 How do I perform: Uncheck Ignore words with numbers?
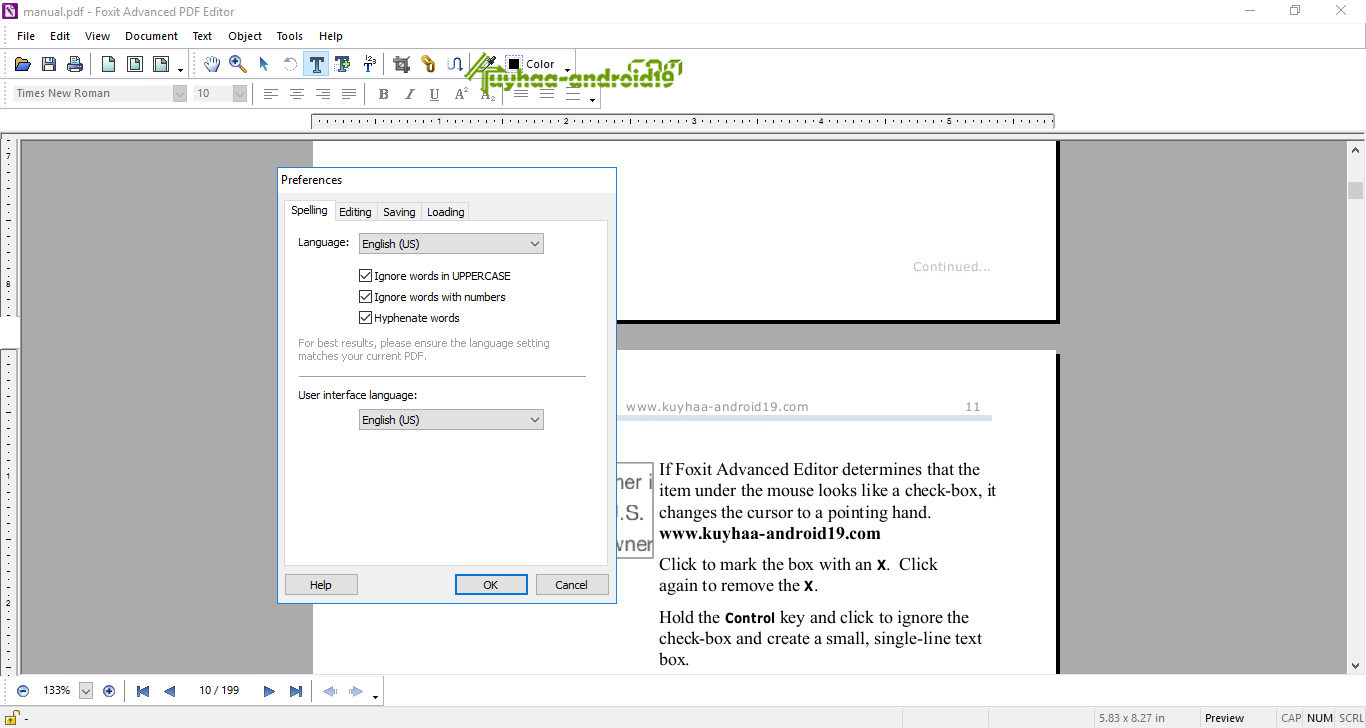pos(365,297)
